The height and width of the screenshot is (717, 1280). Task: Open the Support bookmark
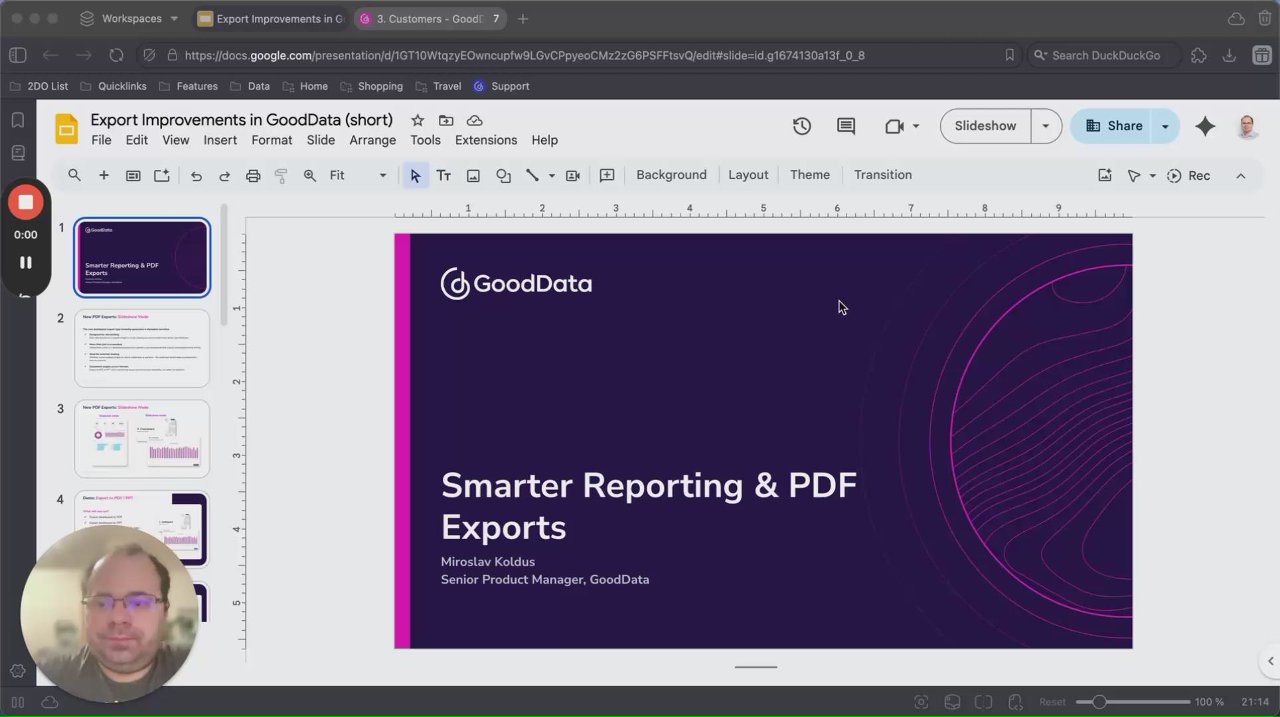coord(501,86)
